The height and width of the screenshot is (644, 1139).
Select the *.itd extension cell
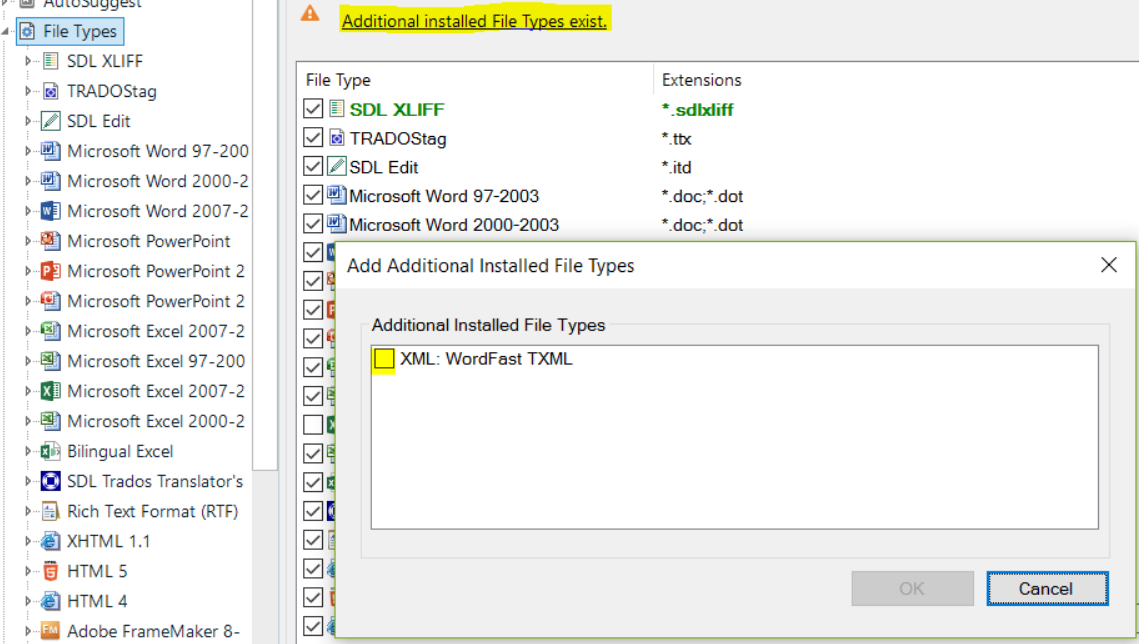point(676,167)
